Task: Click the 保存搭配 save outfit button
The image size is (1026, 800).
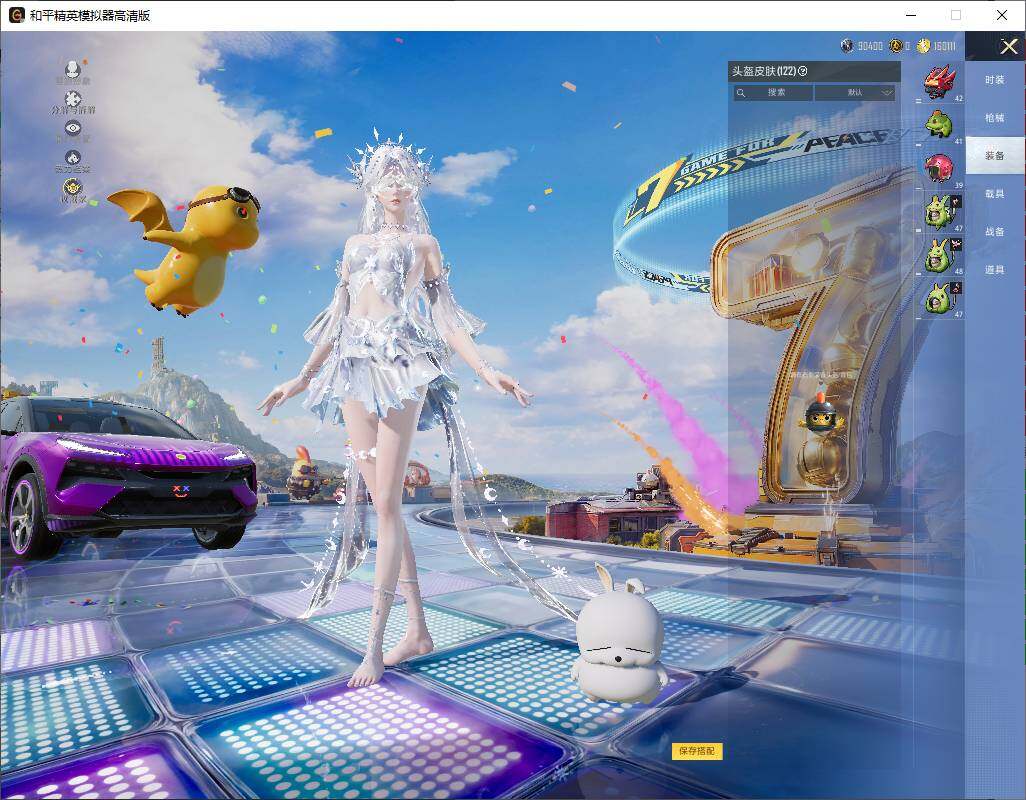Action: coord(697,751)
